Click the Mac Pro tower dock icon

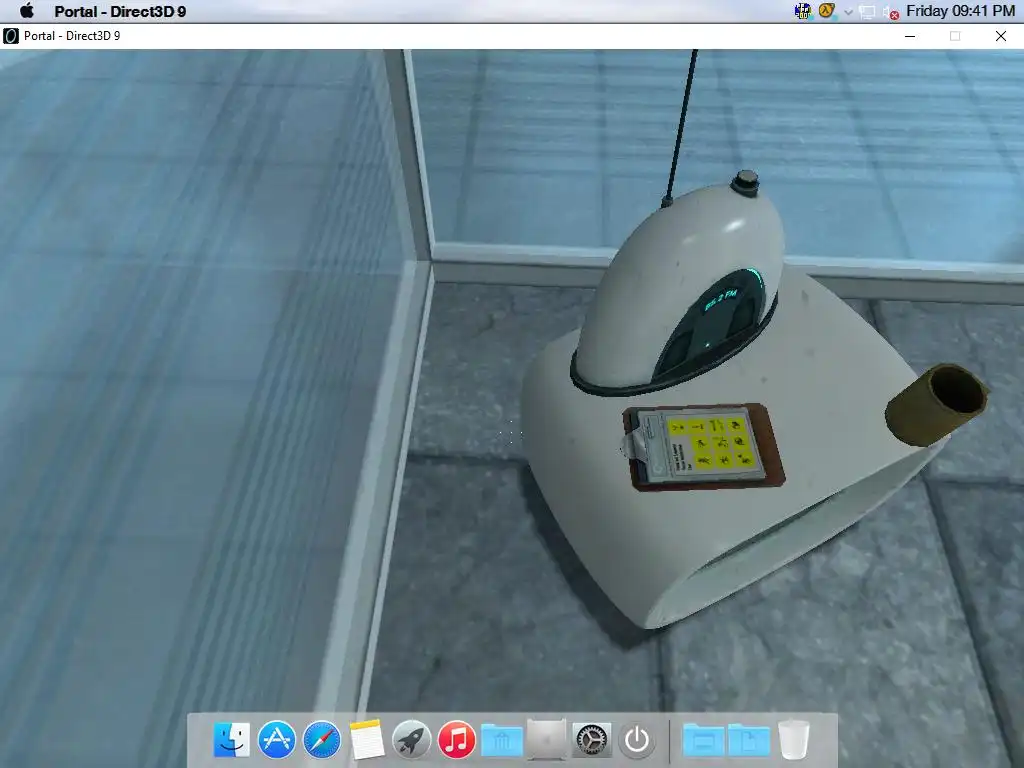(547, 740)
